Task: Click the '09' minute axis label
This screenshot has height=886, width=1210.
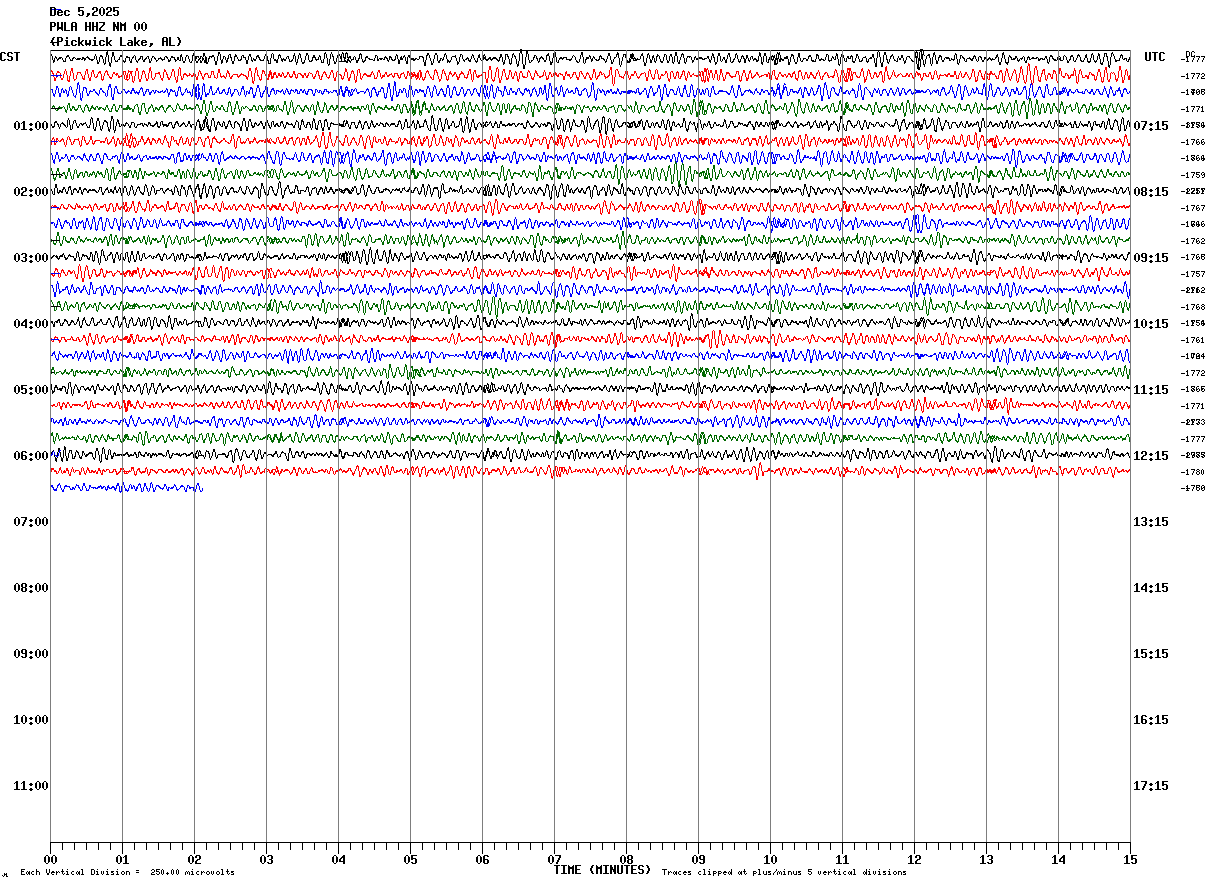Action: click(x=698, y=859)
